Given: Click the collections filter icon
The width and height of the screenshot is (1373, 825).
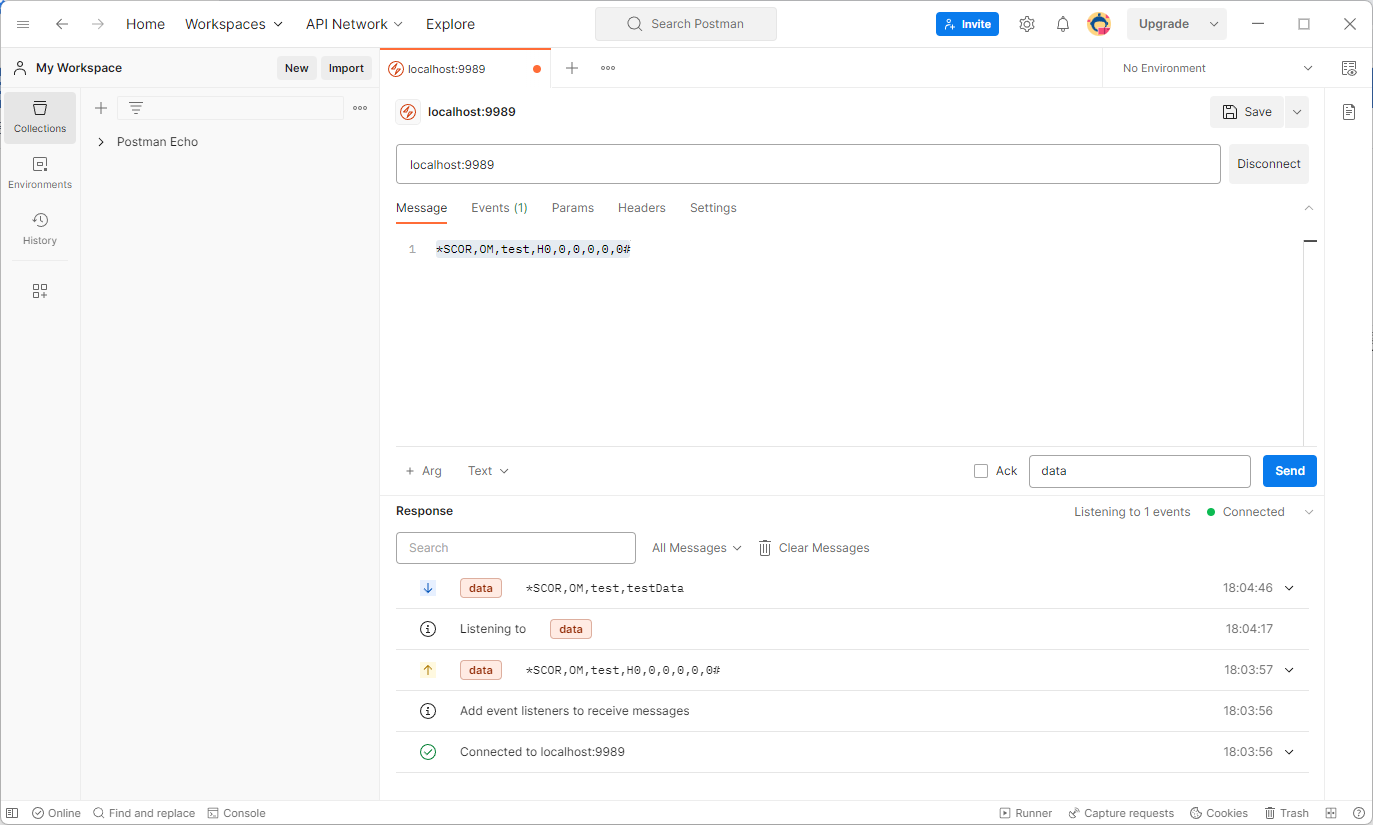Looking at the screenshot, I should (x=136, y=108).
